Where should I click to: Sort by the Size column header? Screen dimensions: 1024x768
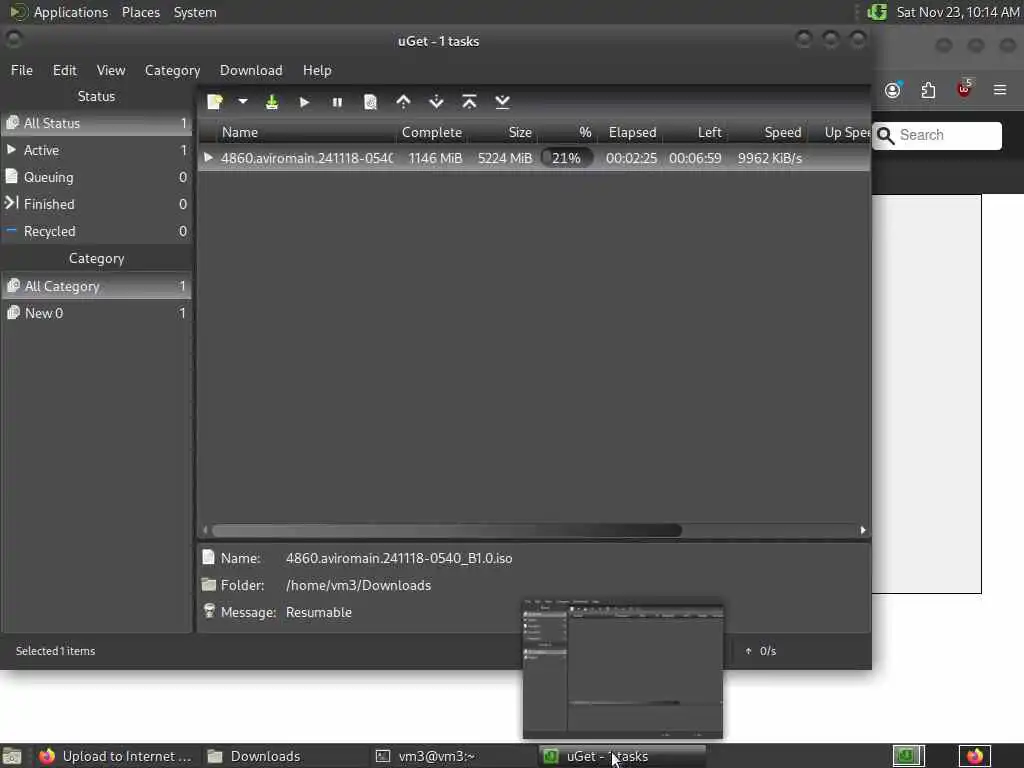503,133
